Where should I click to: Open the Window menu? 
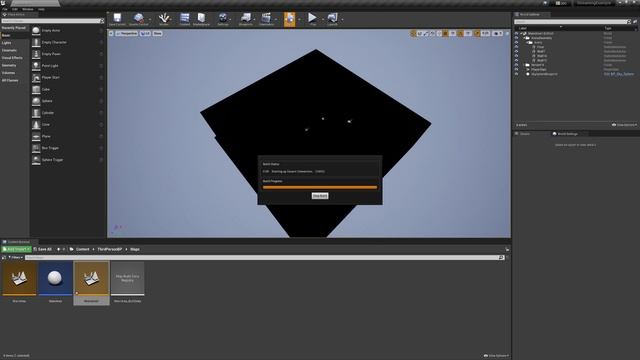tap(28, 9)
